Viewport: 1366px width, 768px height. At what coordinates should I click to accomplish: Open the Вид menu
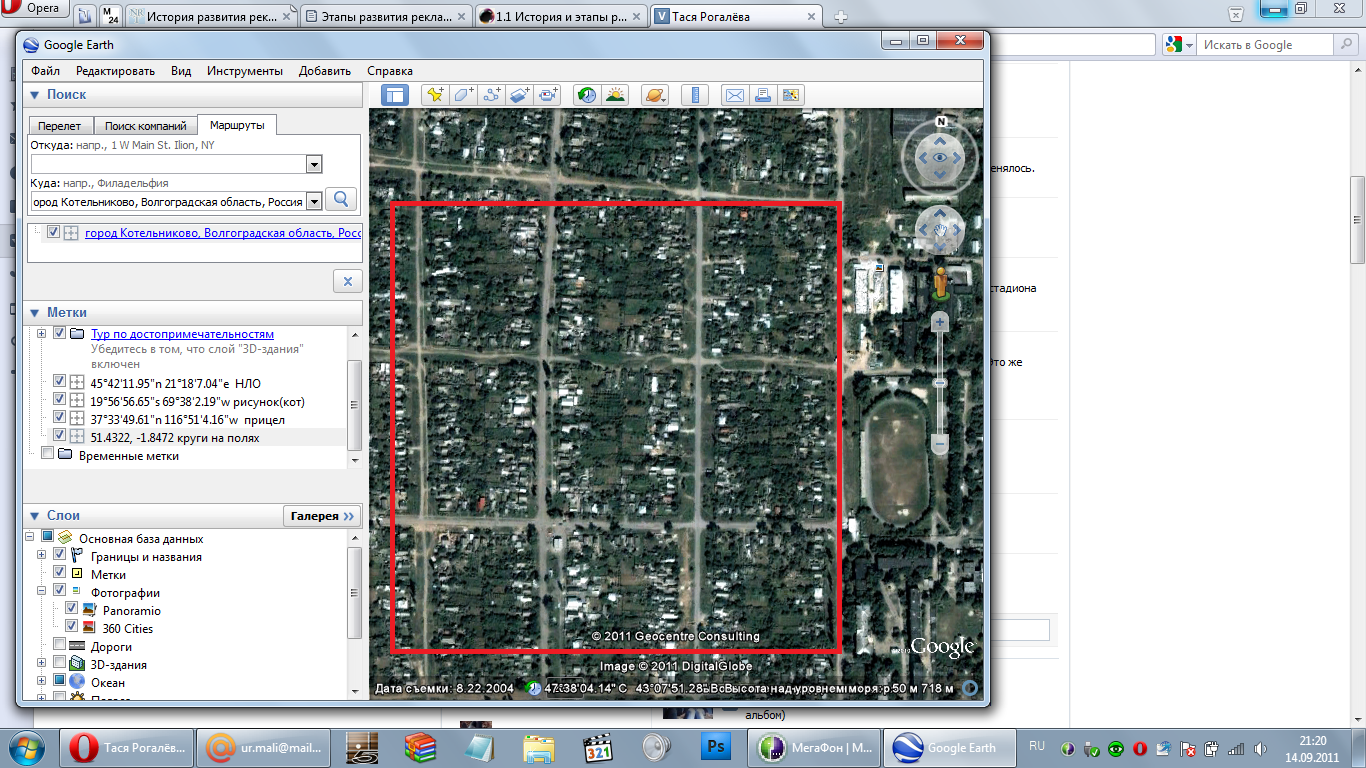click(181, 71)
